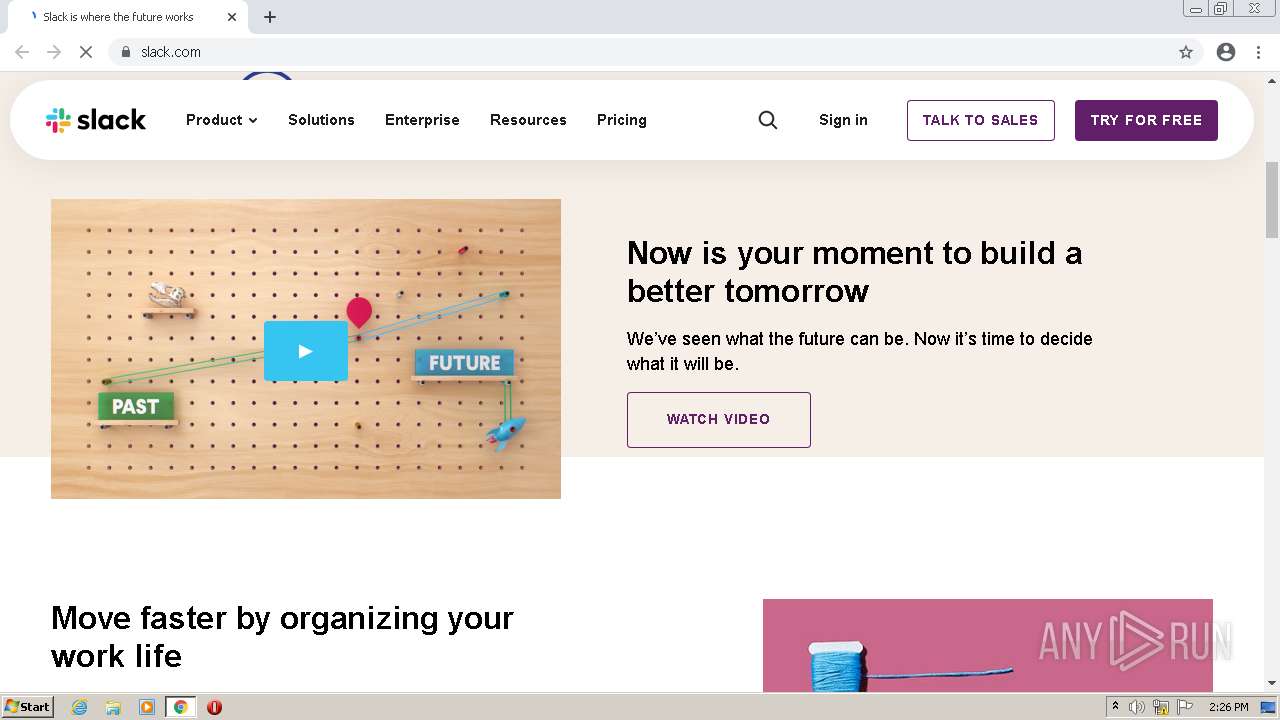The width and height of the screenshot is (1280, 720).
Task: Stop page loading with the X button
Action: (x=86, y=52)
